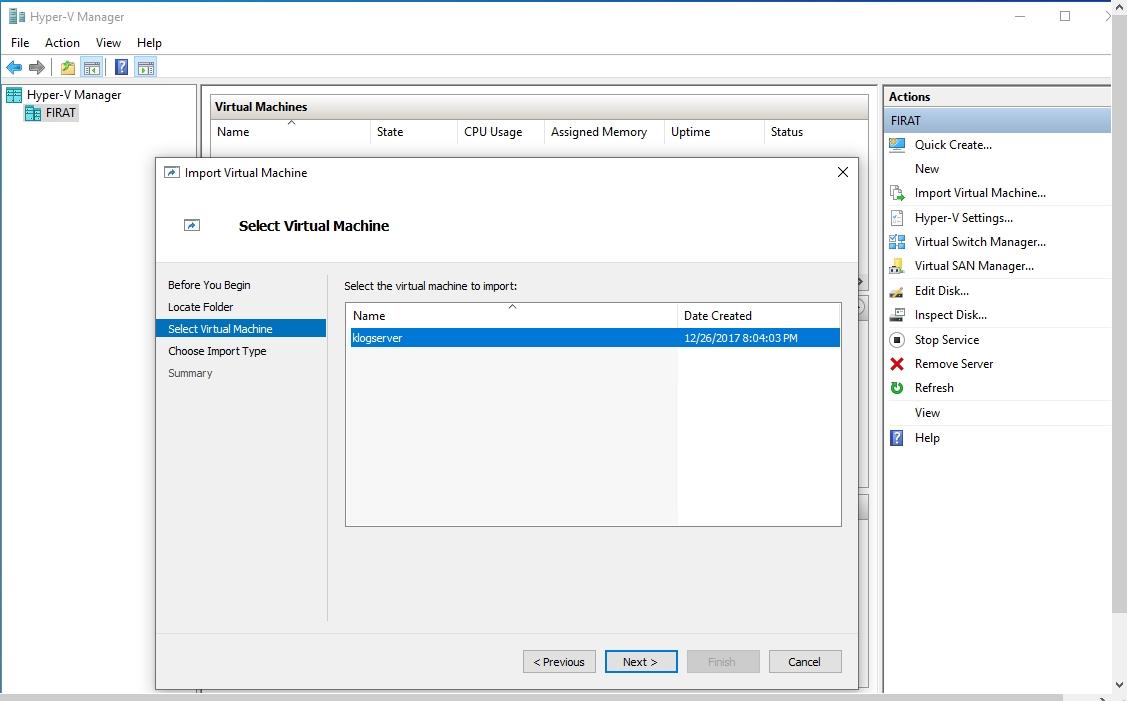Viewport: 1127px width, 701px height.
Task: Click the blue Help toolbar icon
Action: point(121,68)
